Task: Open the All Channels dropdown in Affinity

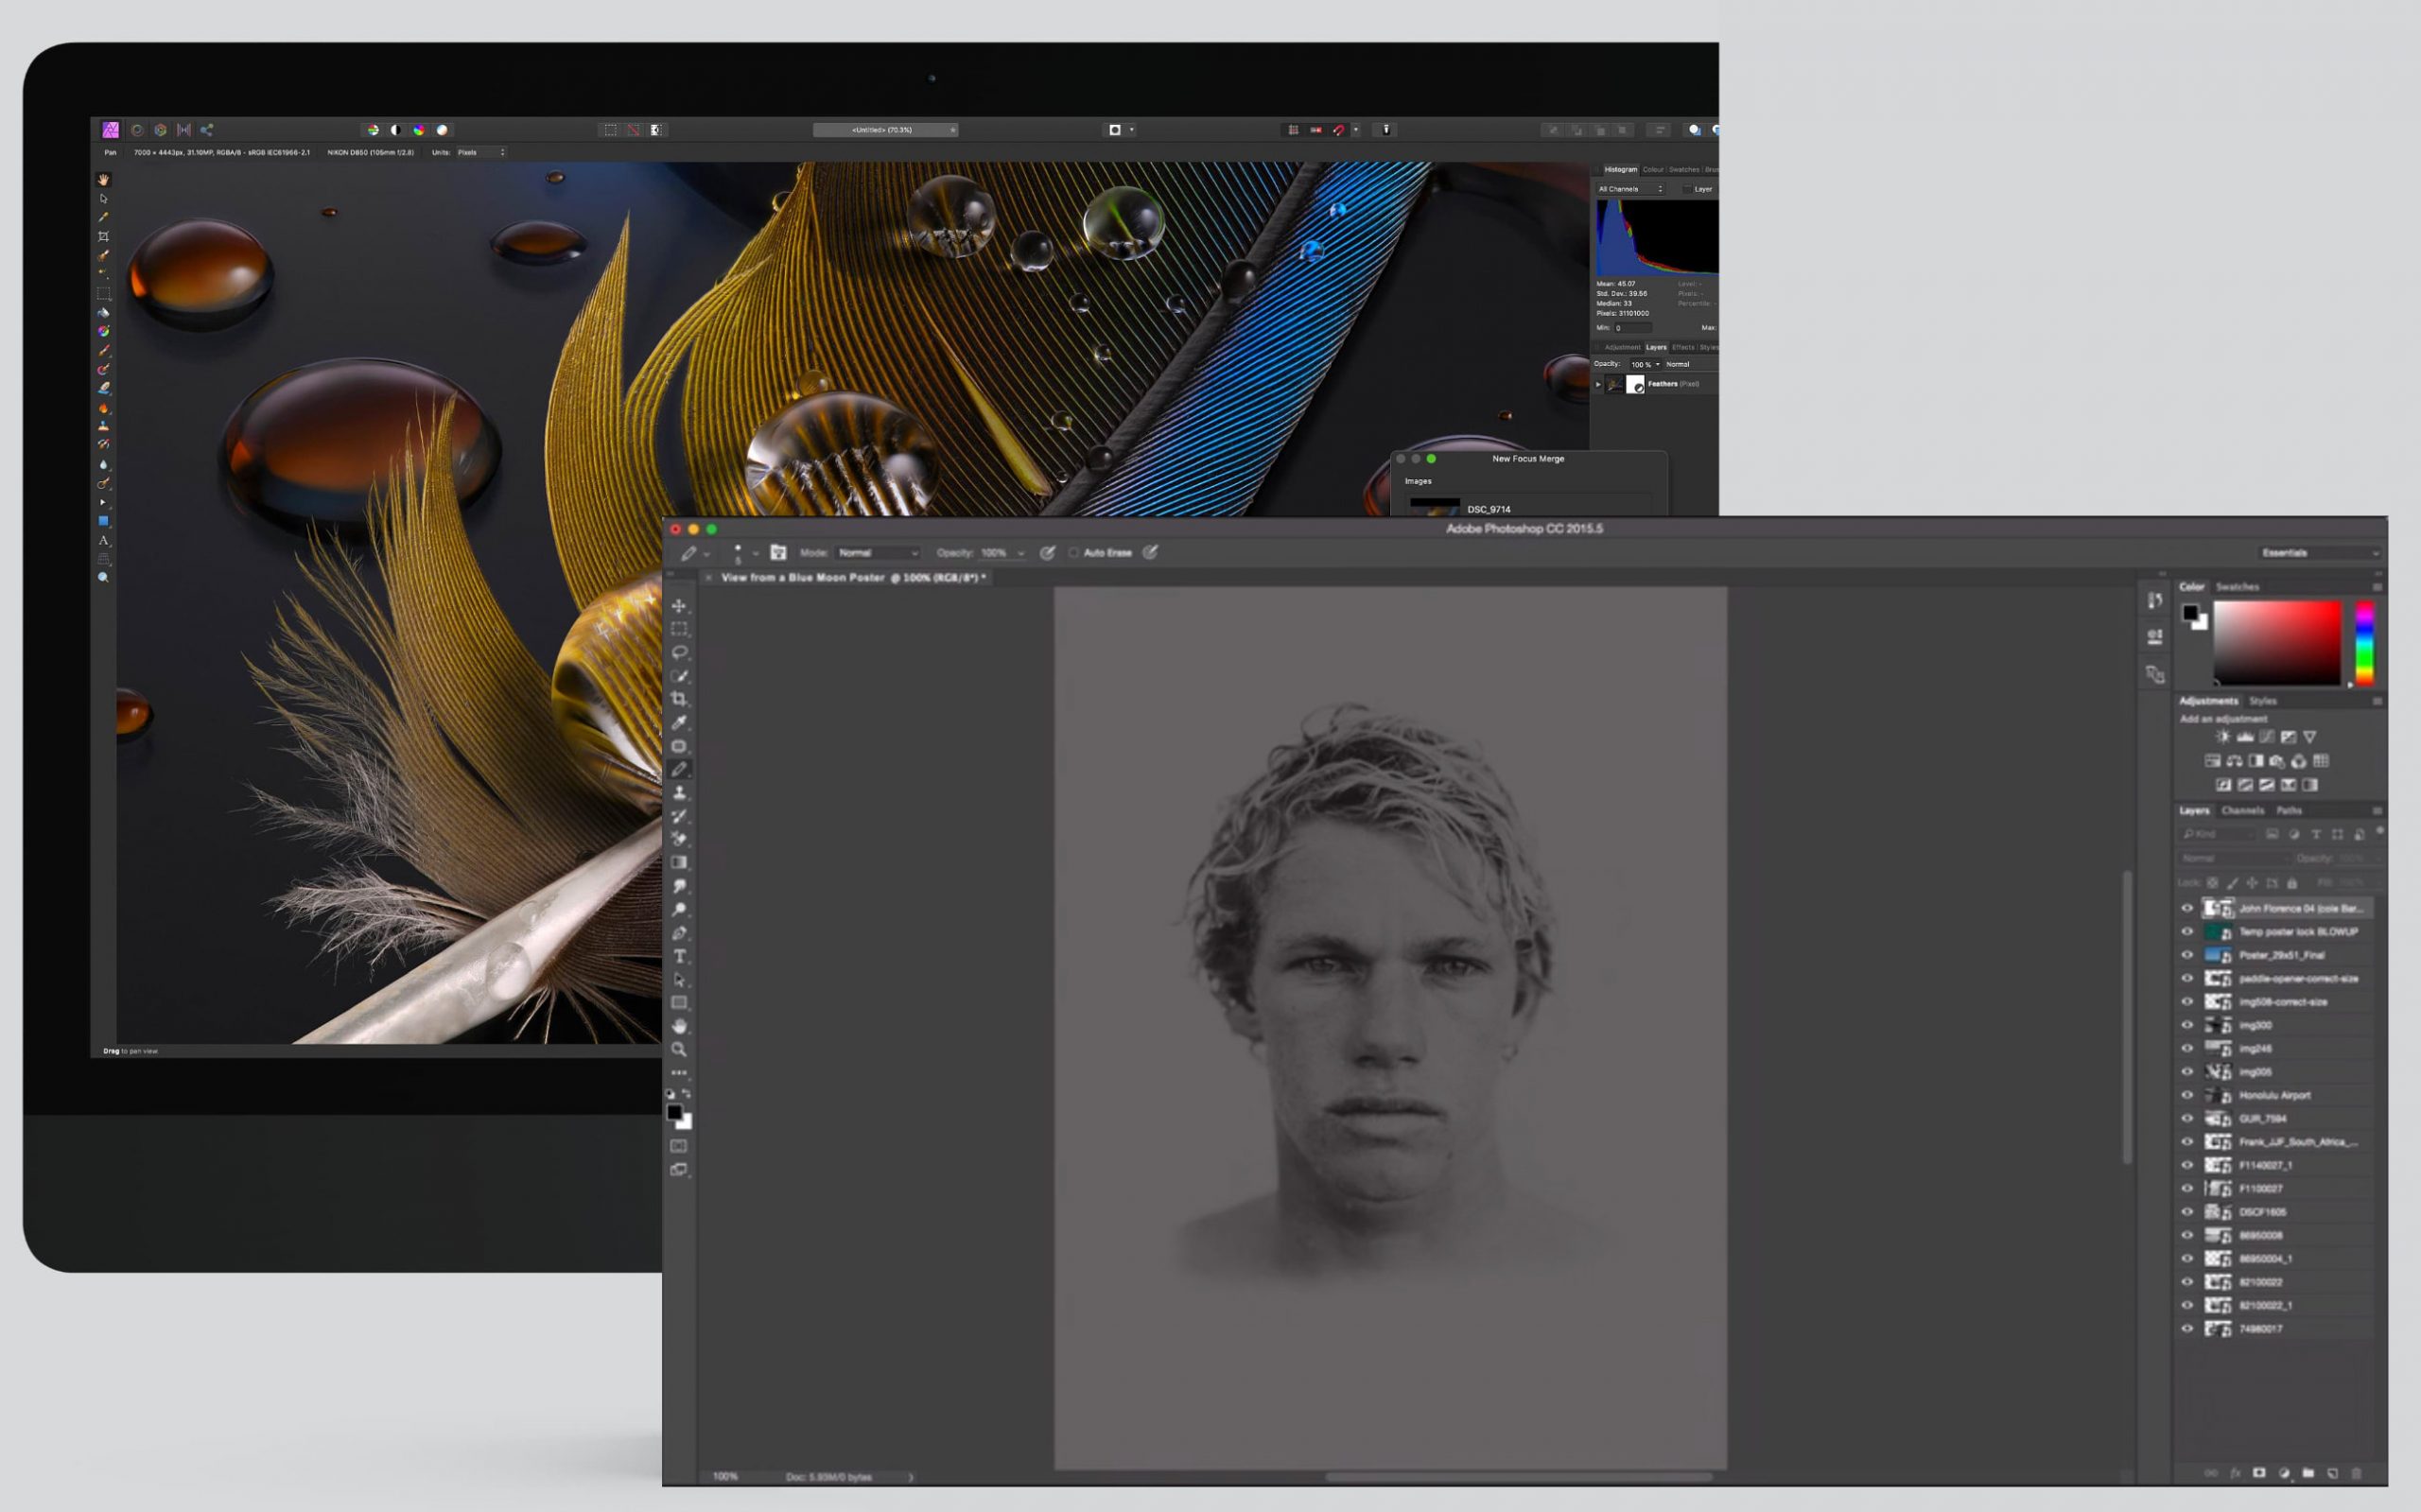Action: click(x=1630, y=189)
